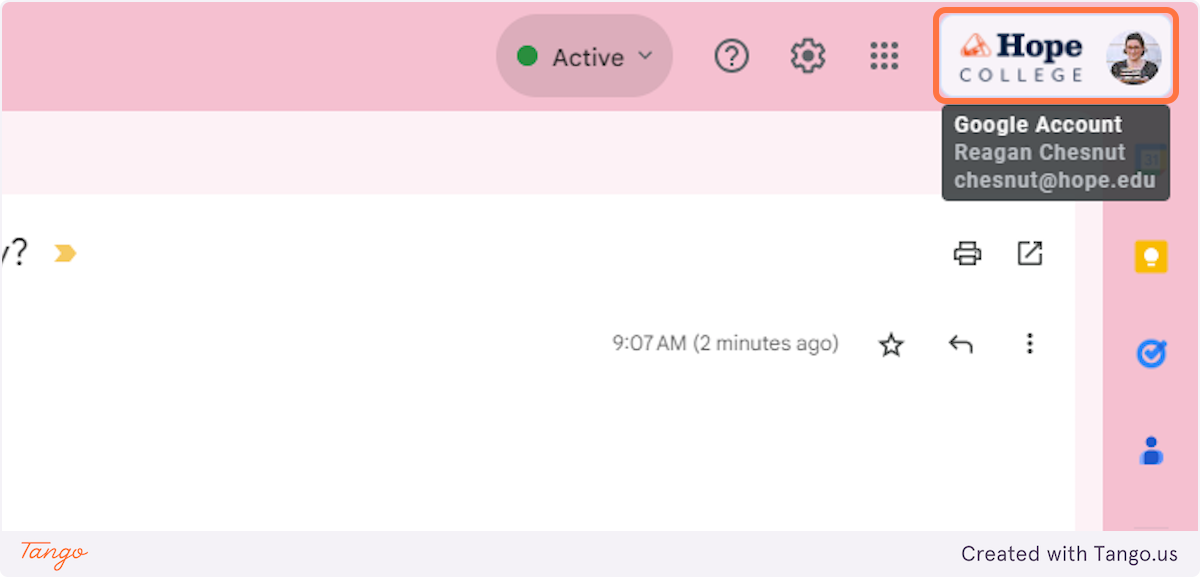Click the Created with Tango.us link
The image size is (1200, 577).
pos(1069,554)
